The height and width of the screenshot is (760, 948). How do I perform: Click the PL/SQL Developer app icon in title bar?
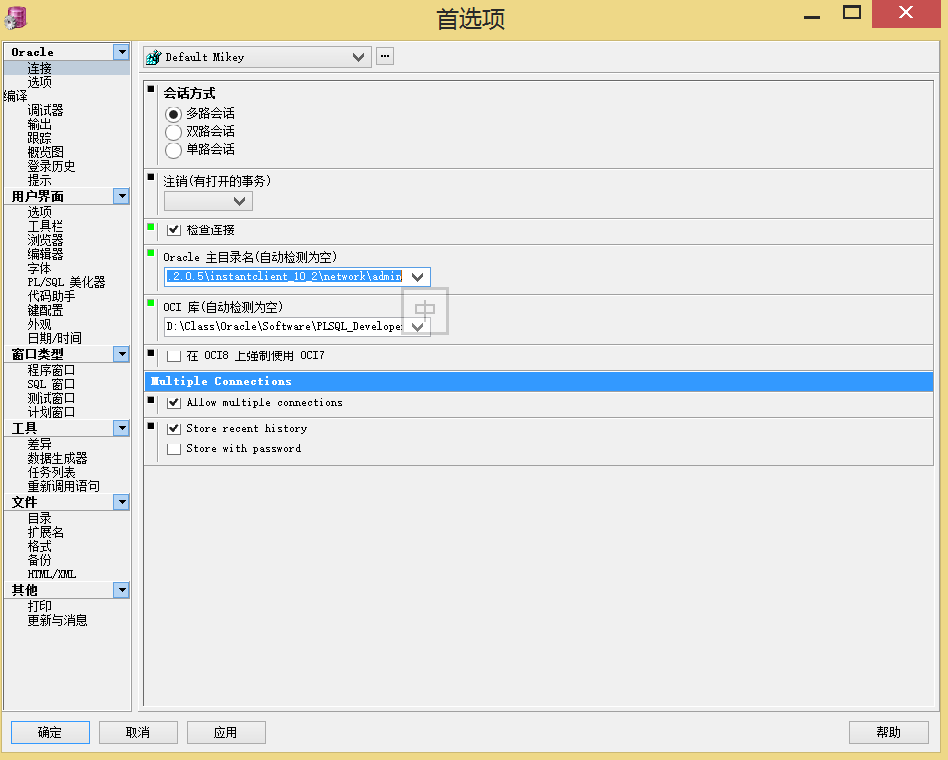tap(15, 18)
